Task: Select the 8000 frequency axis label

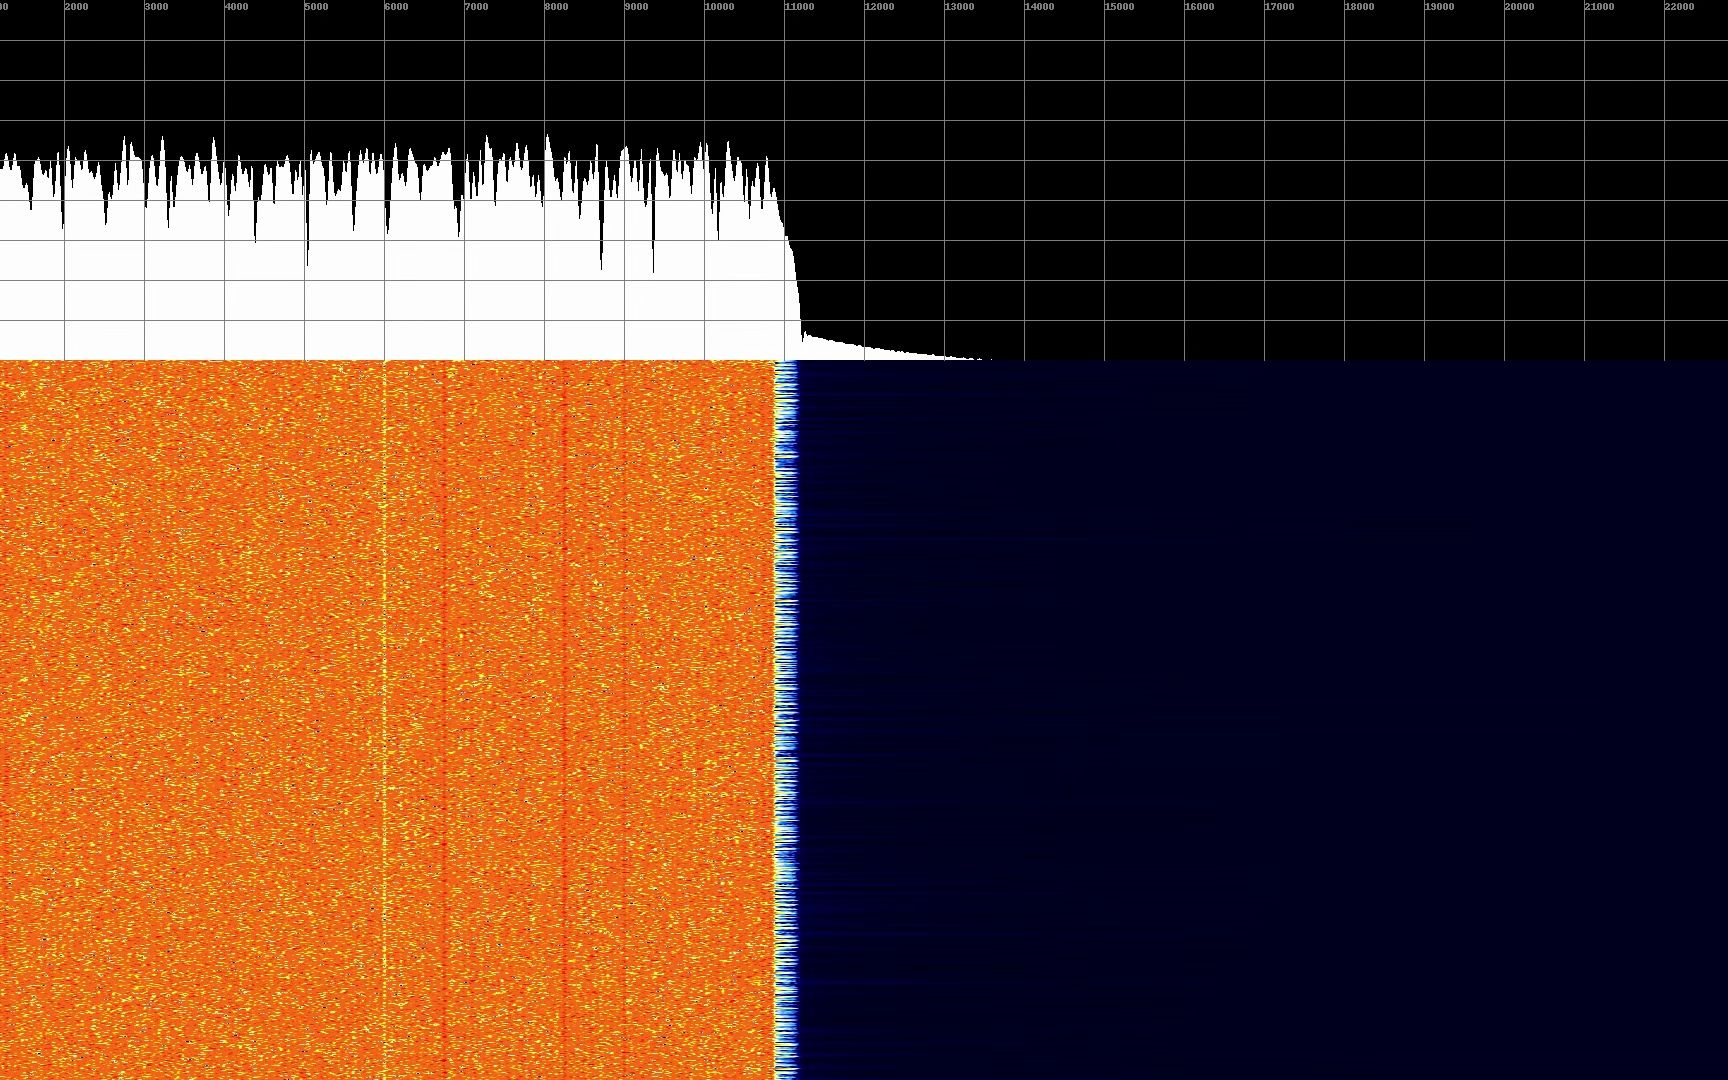Action: pyautogui.click(x=557, y=7)
